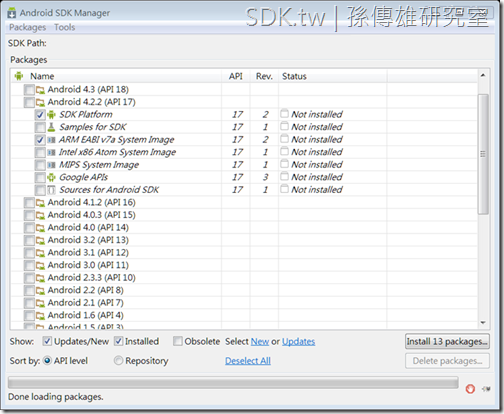Screen dimensions: 504x414
Task: Check the Android 4.2.2 (API 17) group checkbox
Action: pos(29,102)
